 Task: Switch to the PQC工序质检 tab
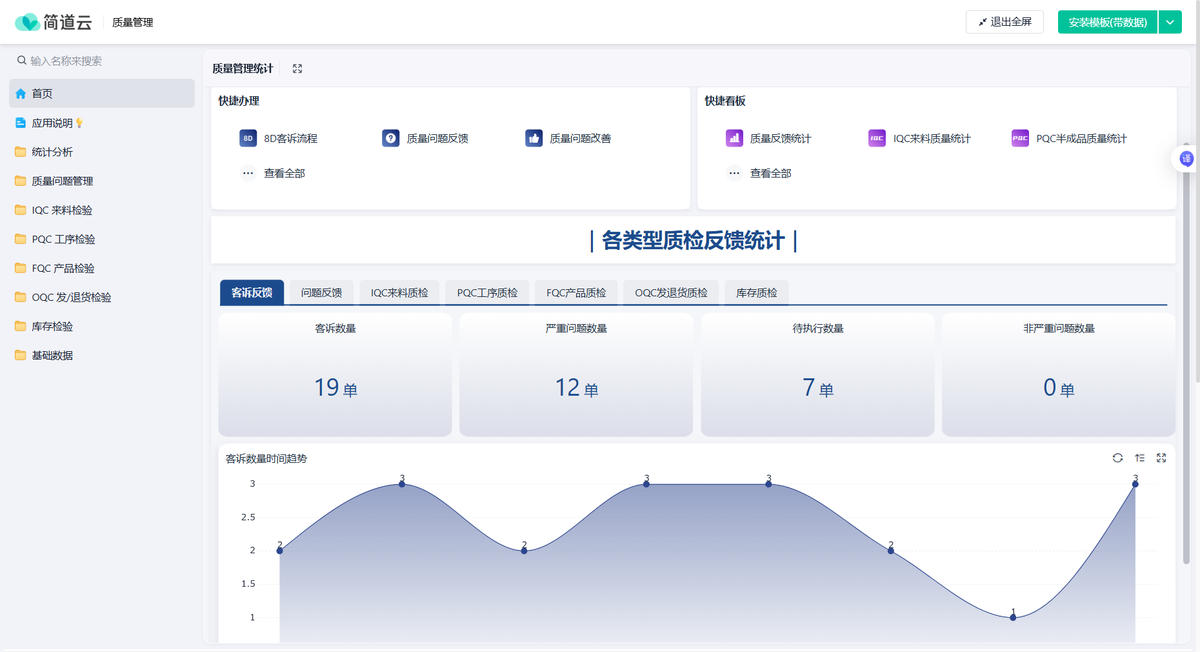pyautogui.click(x=487, y=293)
